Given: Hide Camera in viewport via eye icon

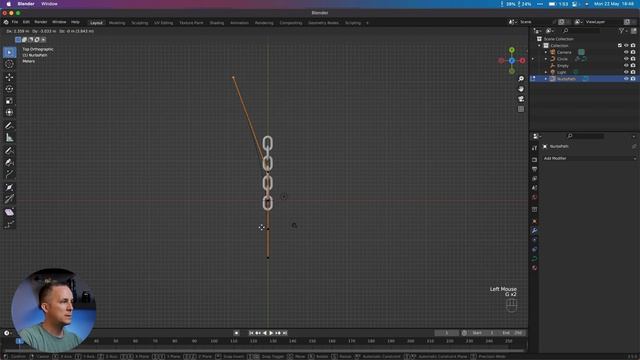Looking at the screenshot, I should click(626, 52).
